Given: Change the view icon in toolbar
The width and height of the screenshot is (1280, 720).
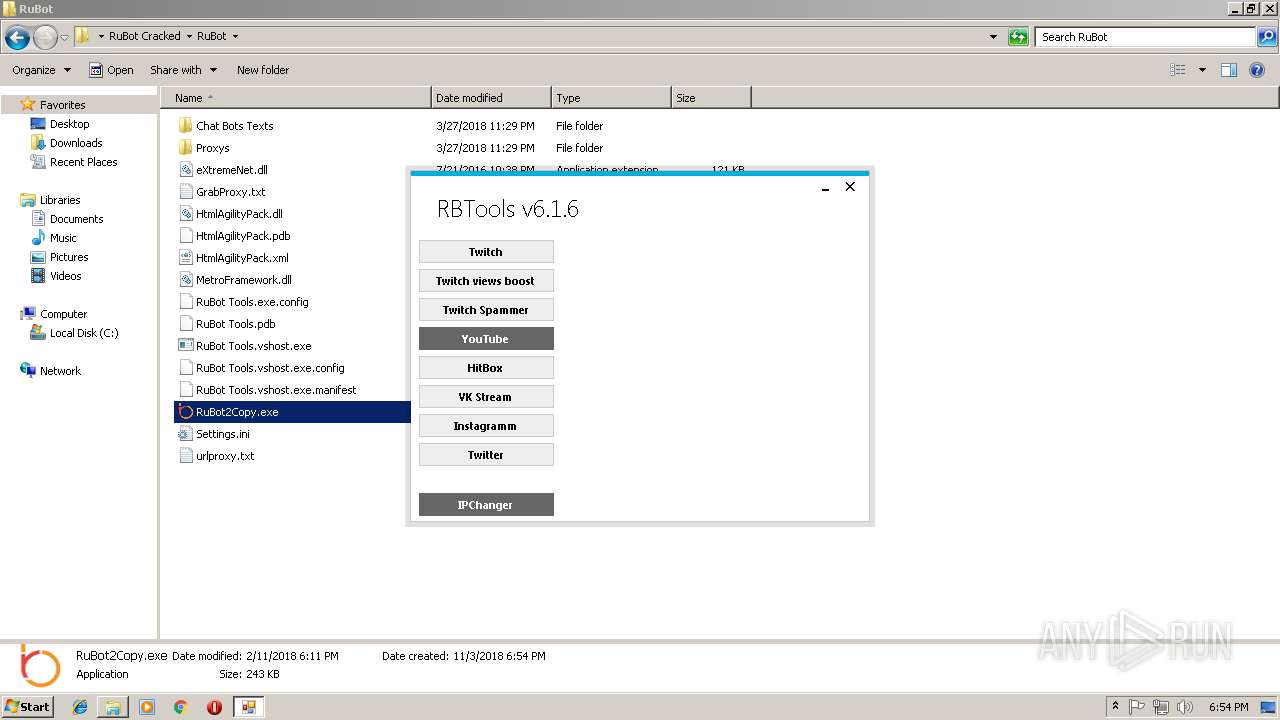Looking at the screenshot, I should click(x=1178, y=70).
